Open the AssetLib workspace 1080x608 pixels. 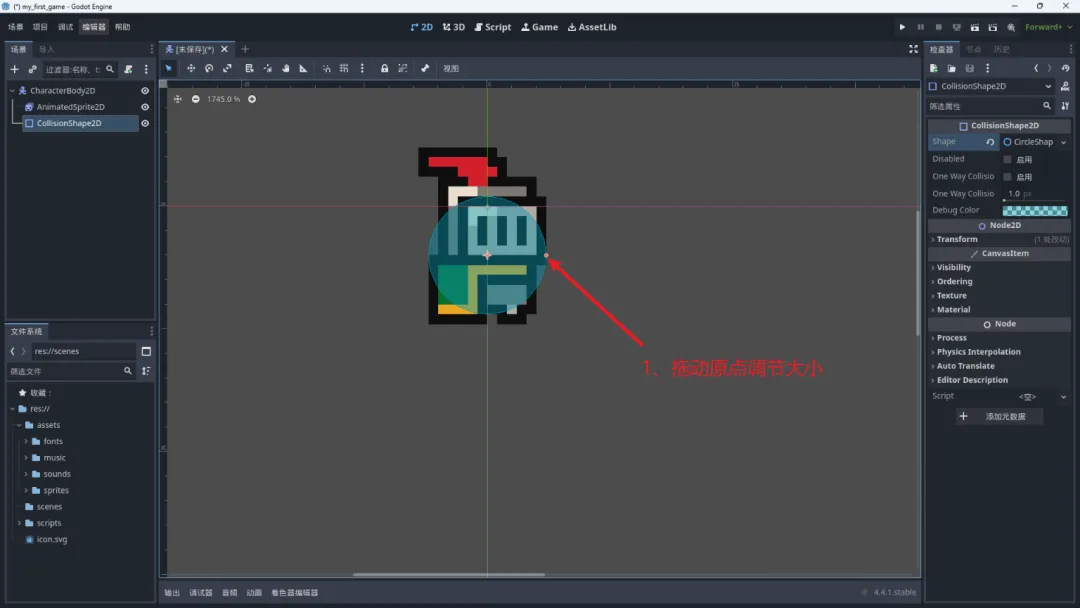point(592,27)
